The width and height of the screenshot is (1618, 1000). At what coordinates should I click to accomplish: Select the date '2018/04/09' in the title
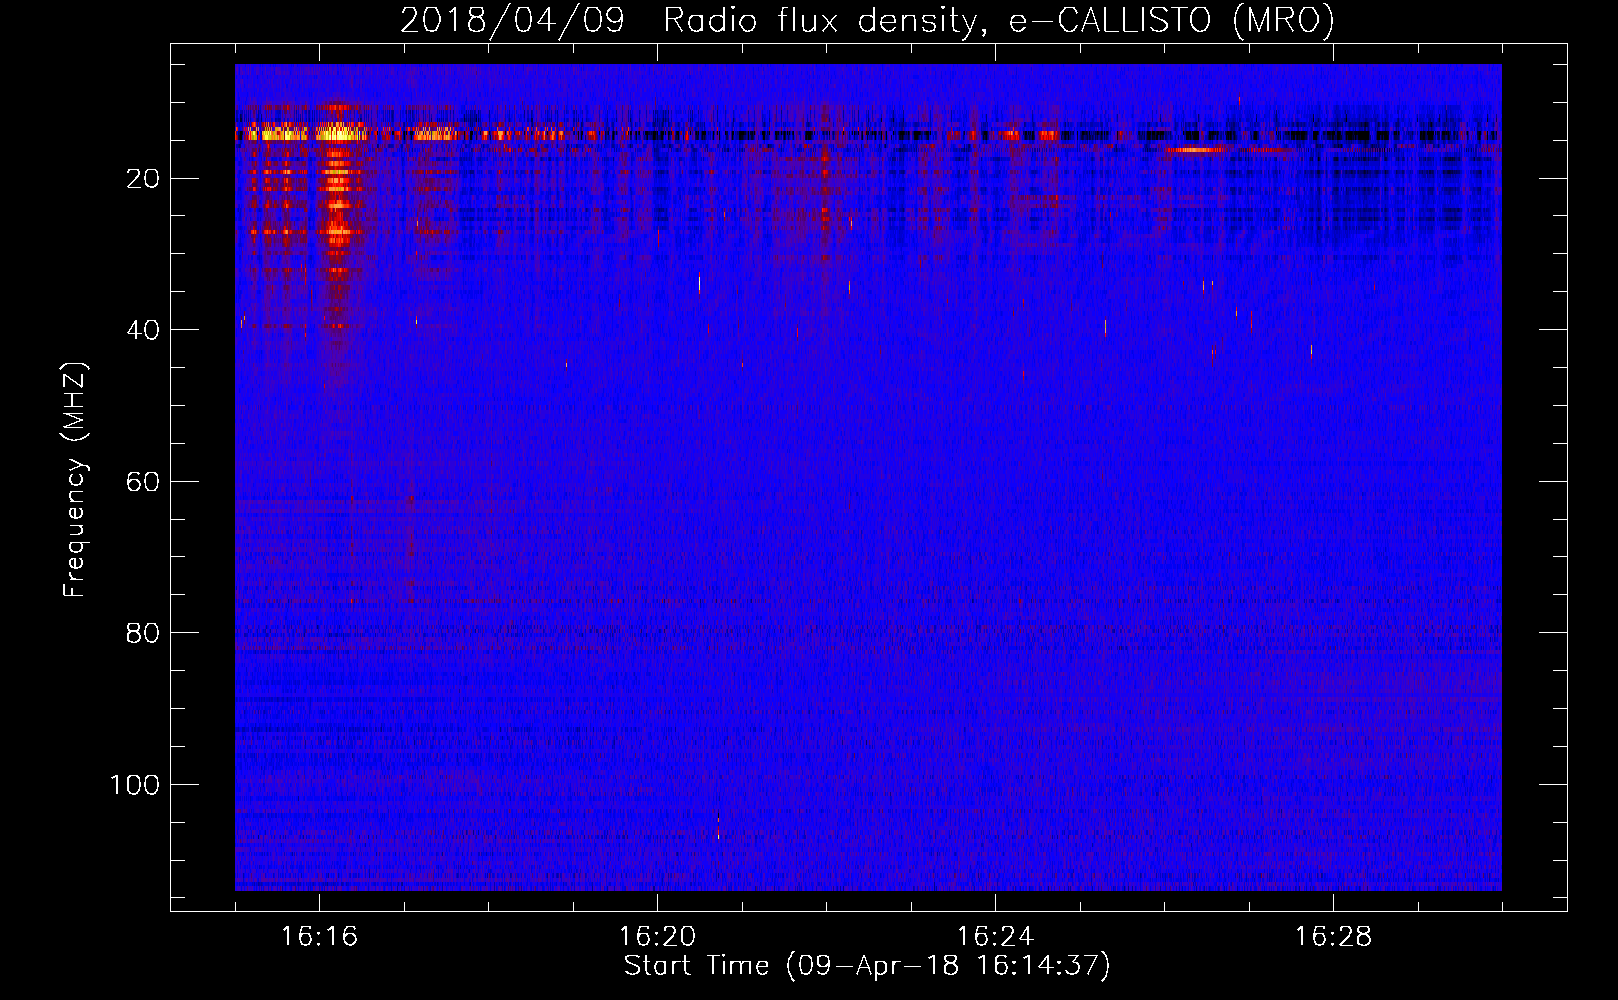[x=513, y=21]
